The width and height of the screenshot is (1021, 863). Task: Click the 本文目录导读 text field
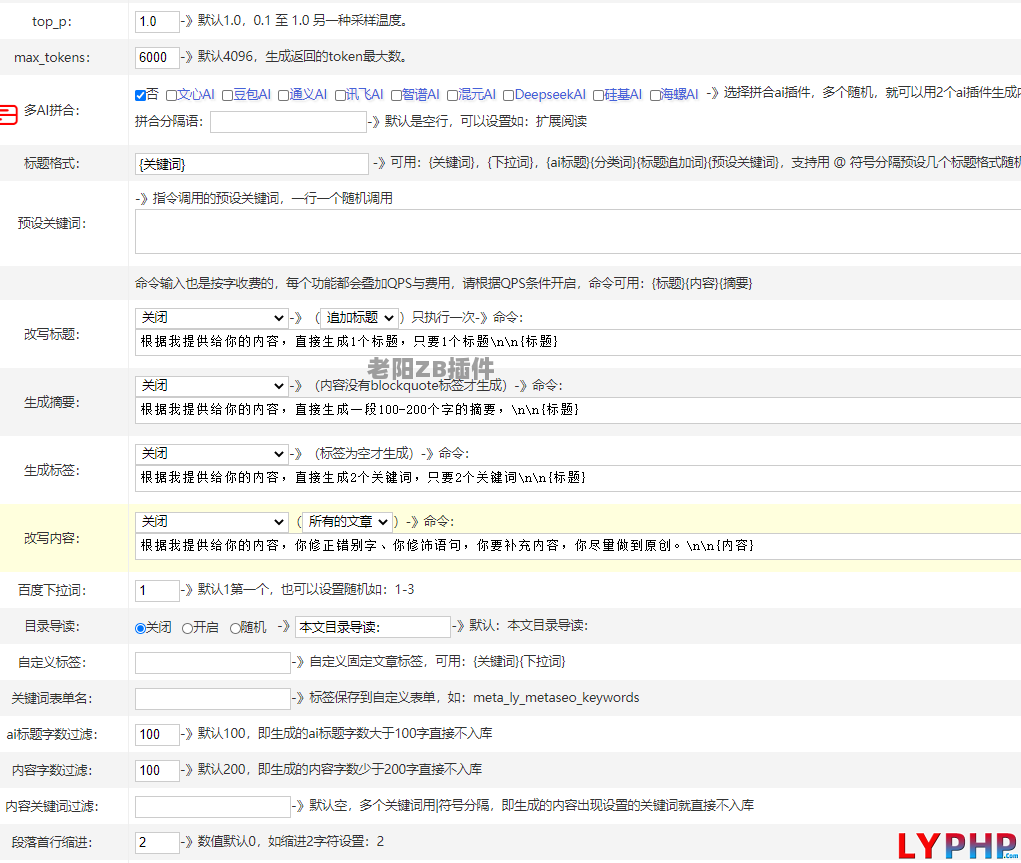click(372, 627)
